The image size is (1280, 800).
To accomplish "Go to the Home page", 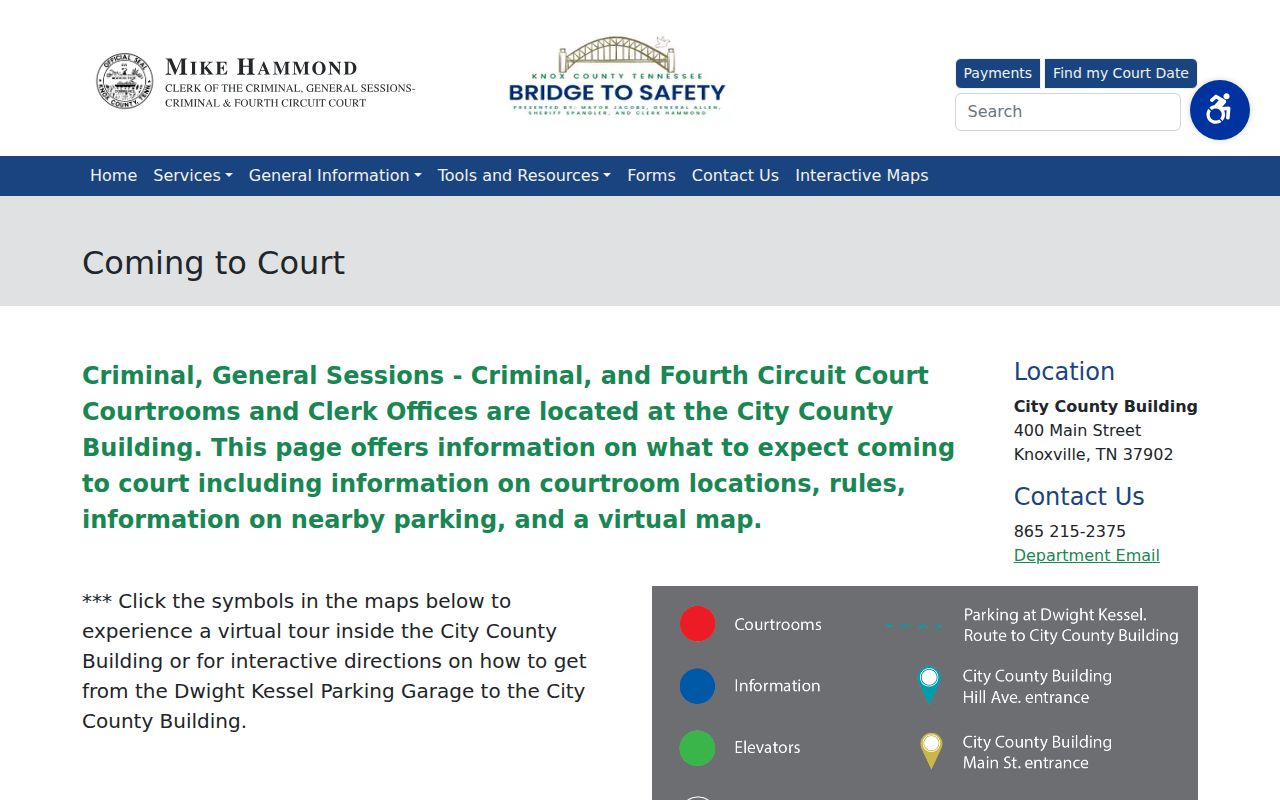I will pos(113,175).
